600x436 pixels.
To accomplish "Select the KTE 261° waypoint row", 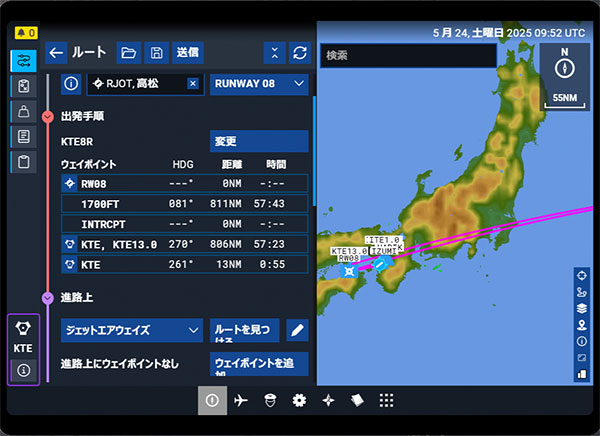I will pos(184,265).
